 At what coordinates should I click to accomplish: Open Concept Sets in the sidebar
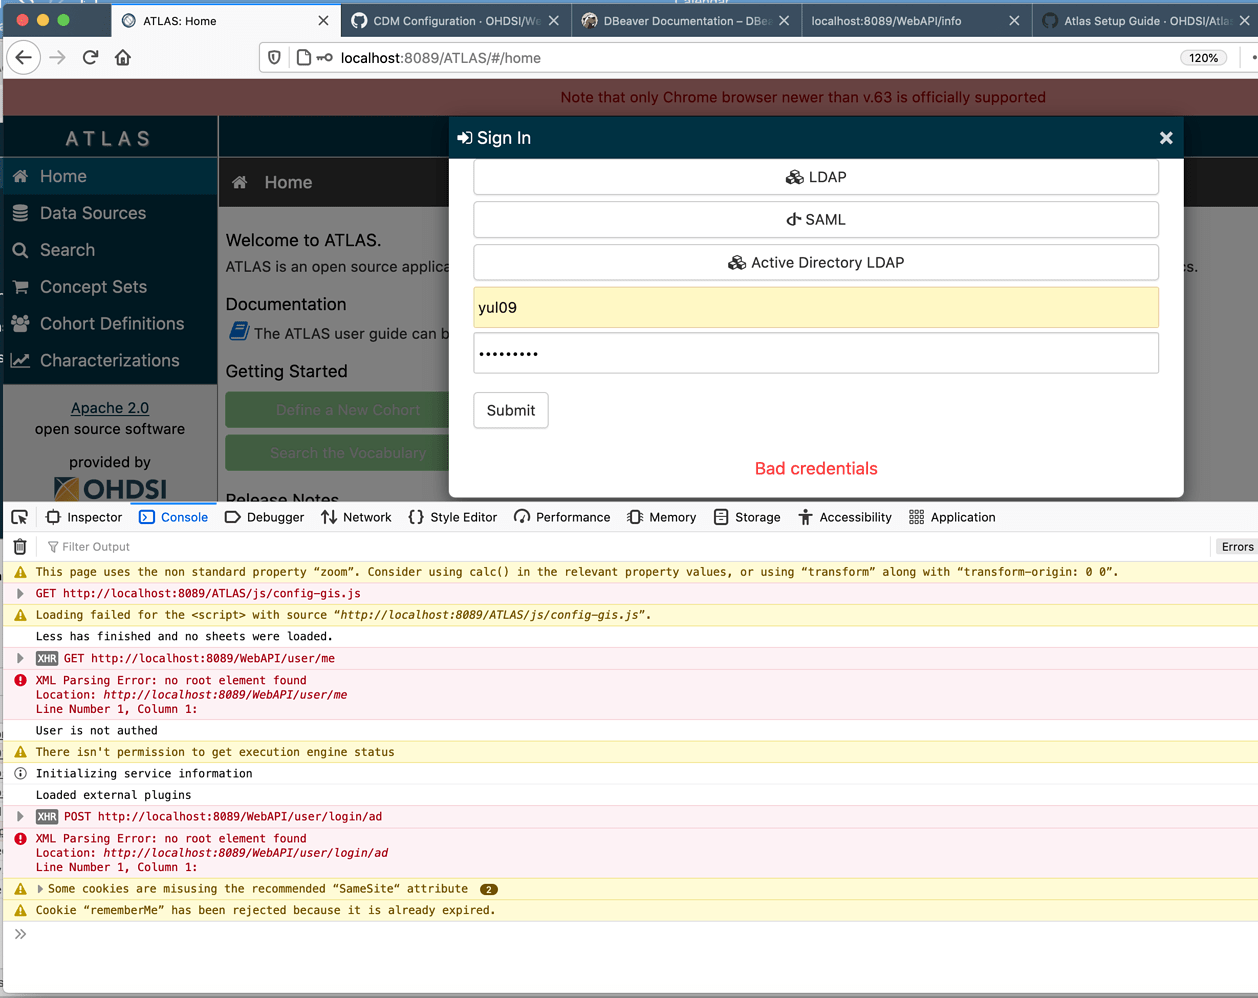click(109, 287)
